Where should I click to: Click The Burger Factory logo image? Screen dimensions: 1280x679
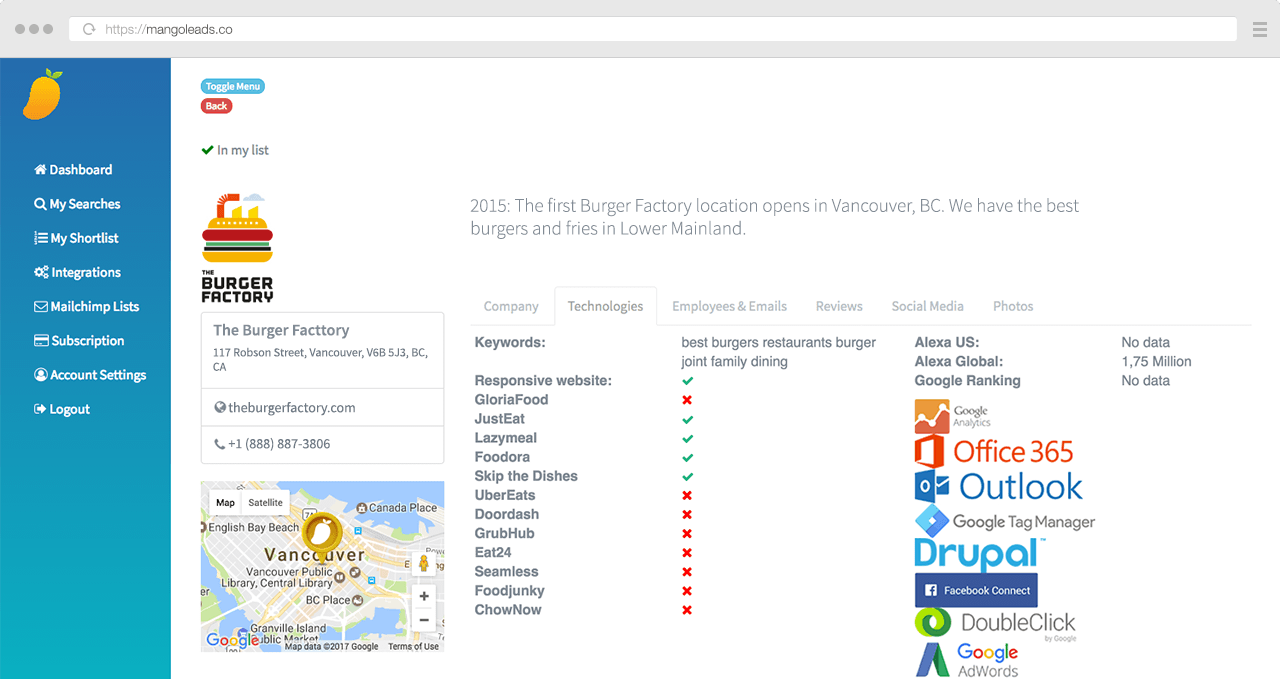point(237,247)
